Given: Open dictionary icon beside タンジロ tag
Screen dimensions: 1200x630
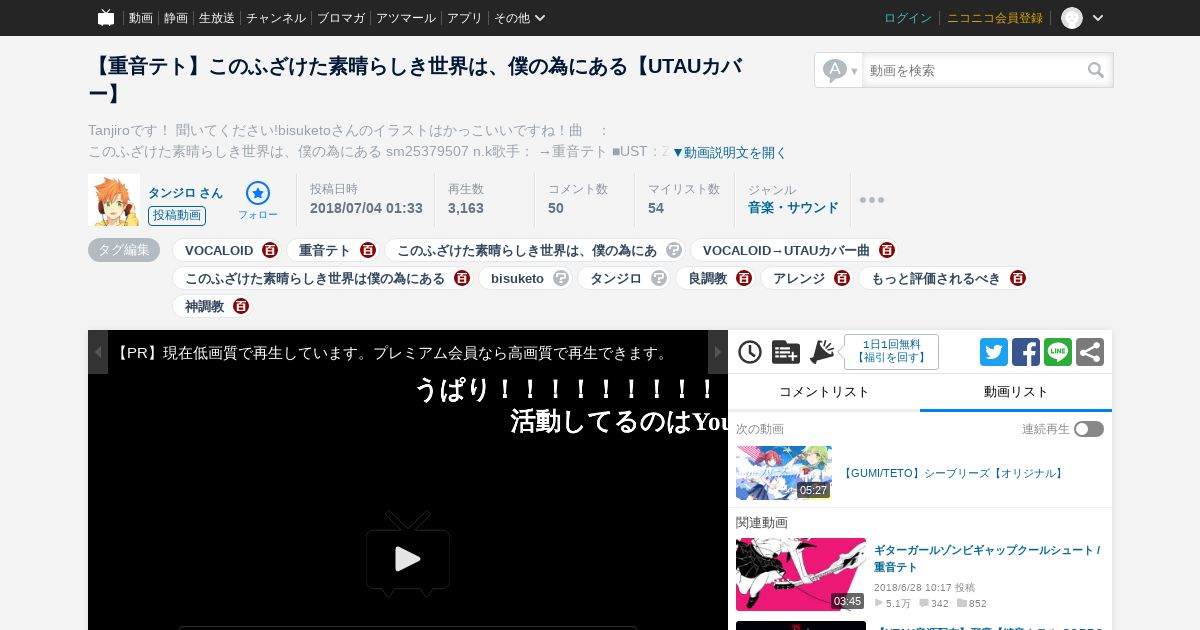Looking at the screenshot, I should (659, 278).
